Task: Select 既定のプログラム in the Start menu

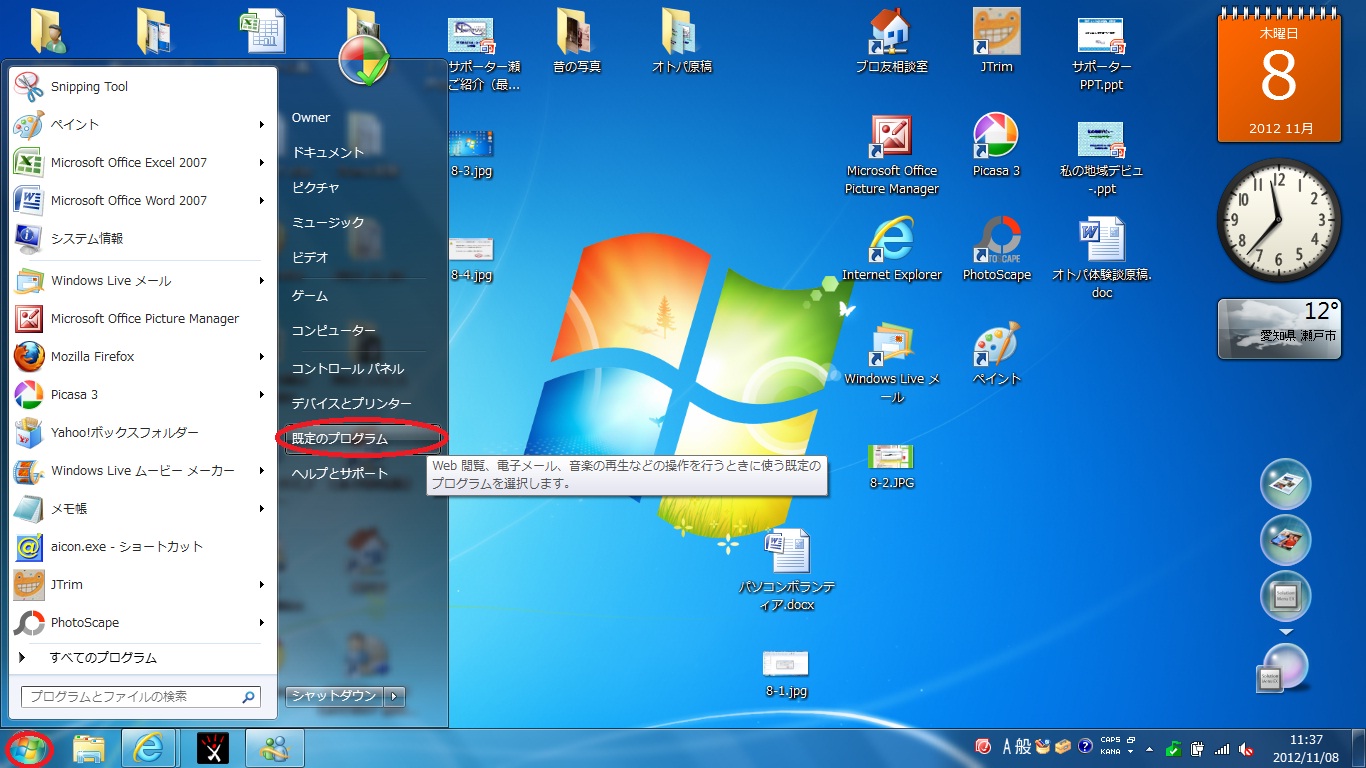Action: click(360, 438)
